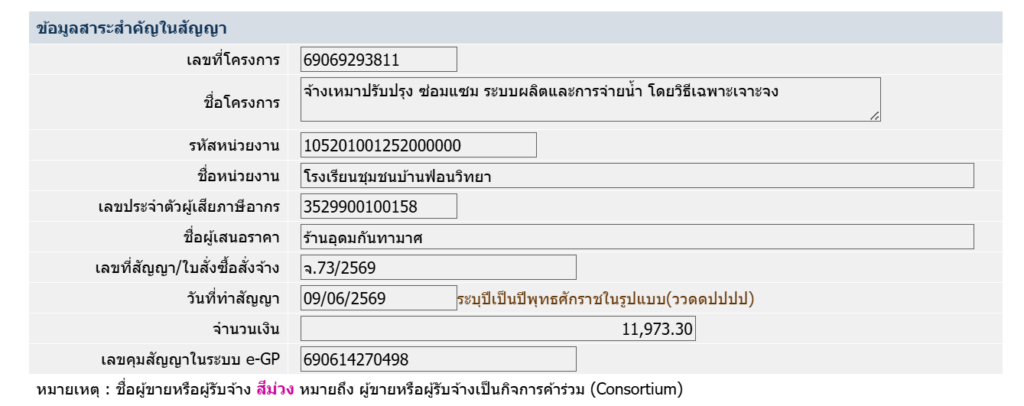Click the contract date field 09/06/2569
Screen dimensions: 1024x406
379,298
